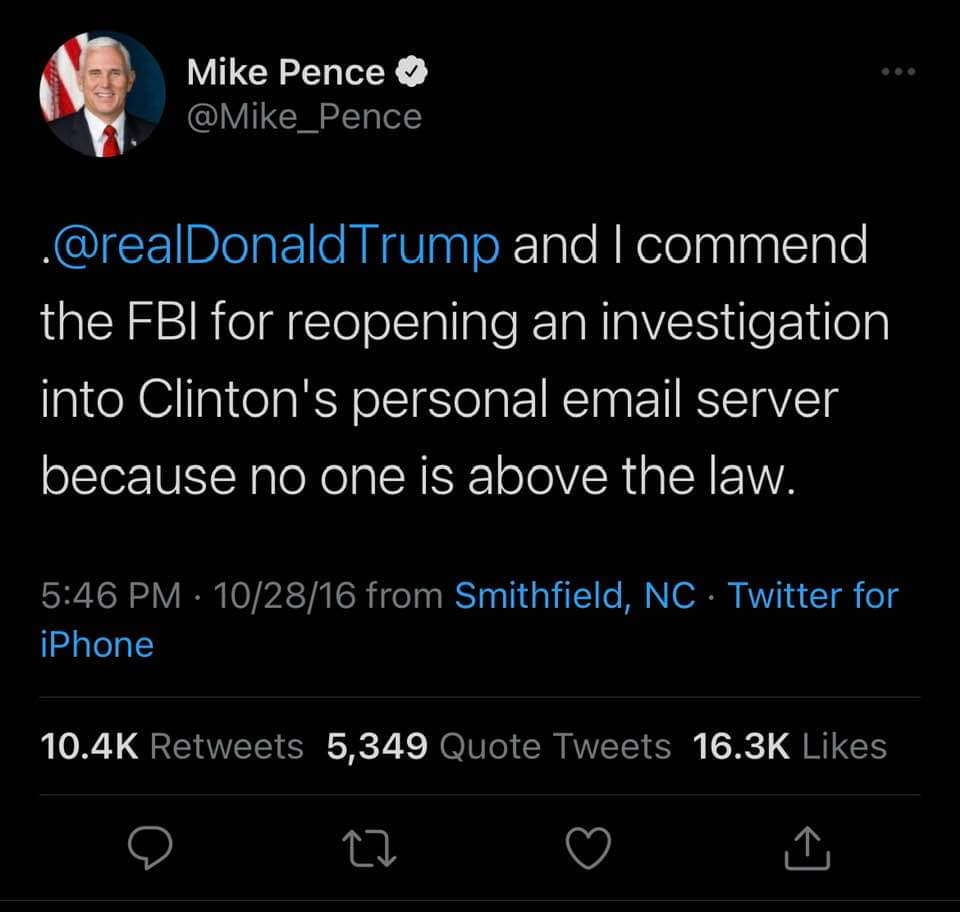The height and width of the screenshot is (912, 960).
Task: Like the tweet with the heart icon
Action: 589,849
